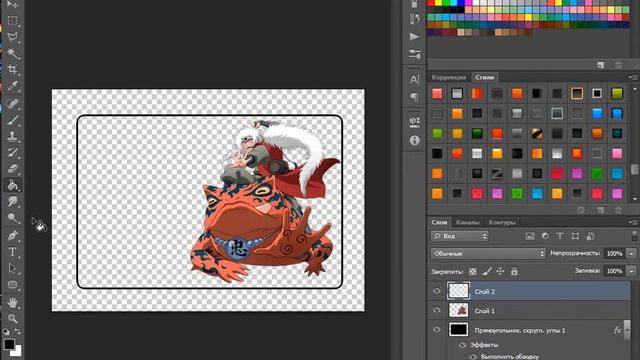Open the History panel icon in collapsed dock
Viewport: 640px width, 360px height.
pos(414,19)
